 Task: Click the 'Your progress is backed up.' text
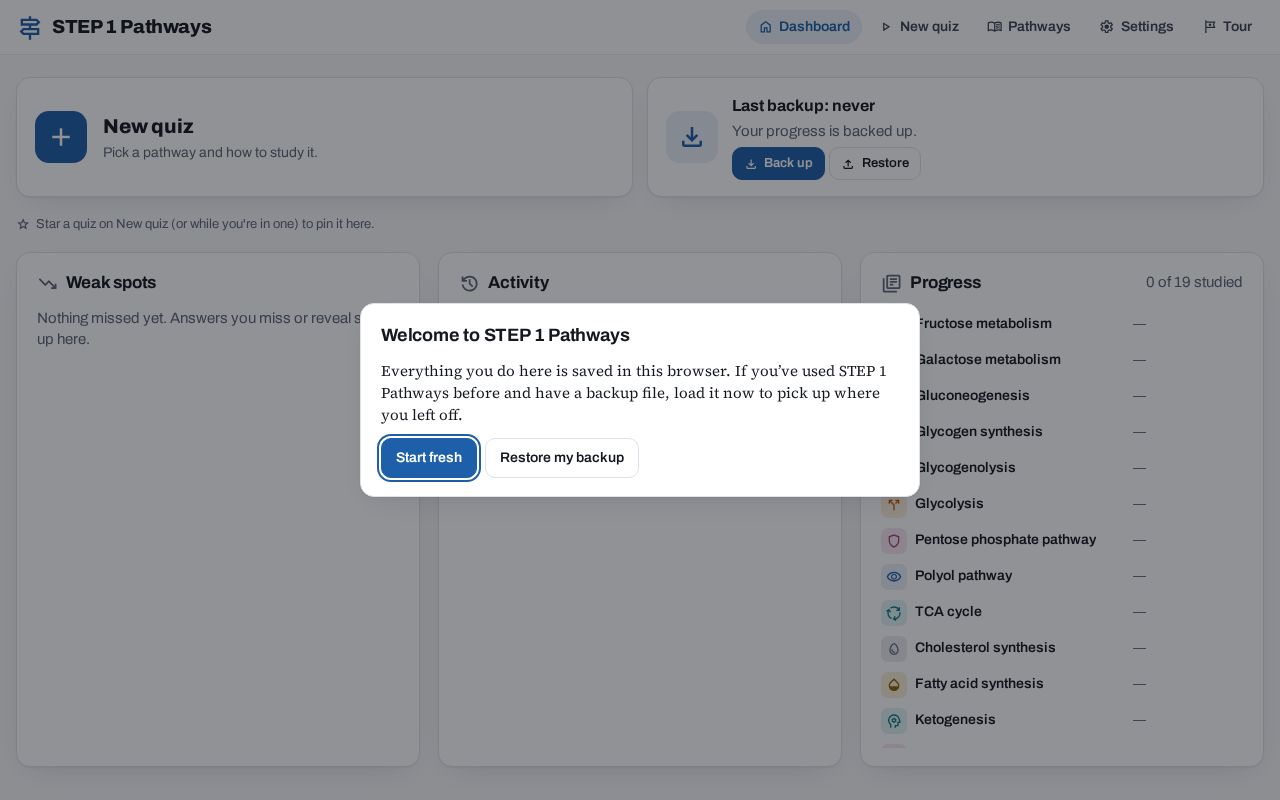pyautogui.click(x=824, y=131)
